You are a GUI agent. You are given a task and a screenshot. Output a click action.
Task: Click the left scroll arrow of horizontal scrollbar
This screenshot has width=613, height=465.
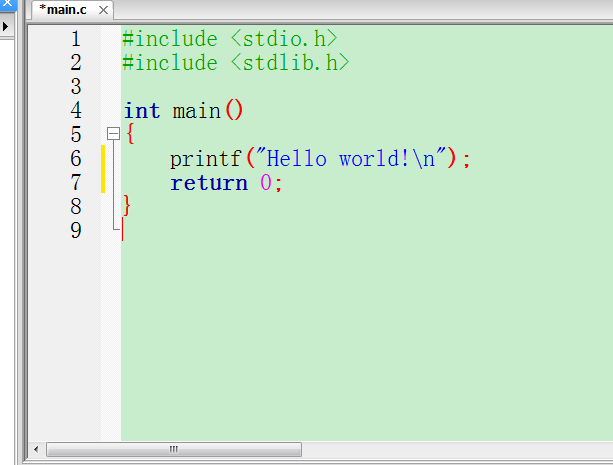[x=36, y=449]
